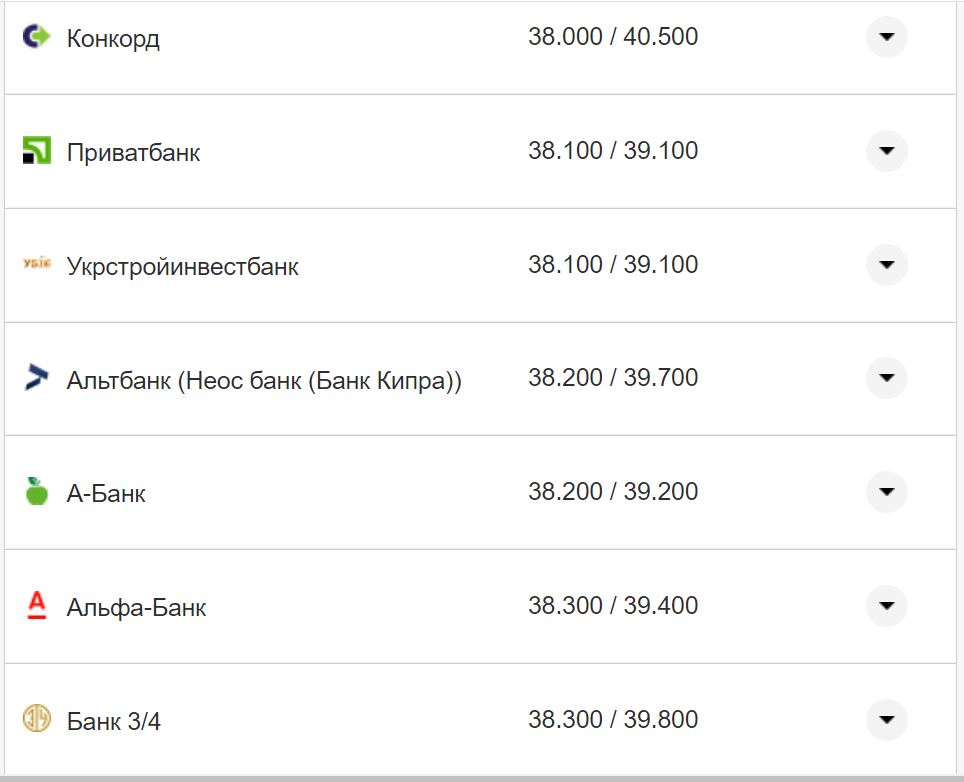Select the Альфа-Банк name text
964x782 pixels.
136,608
